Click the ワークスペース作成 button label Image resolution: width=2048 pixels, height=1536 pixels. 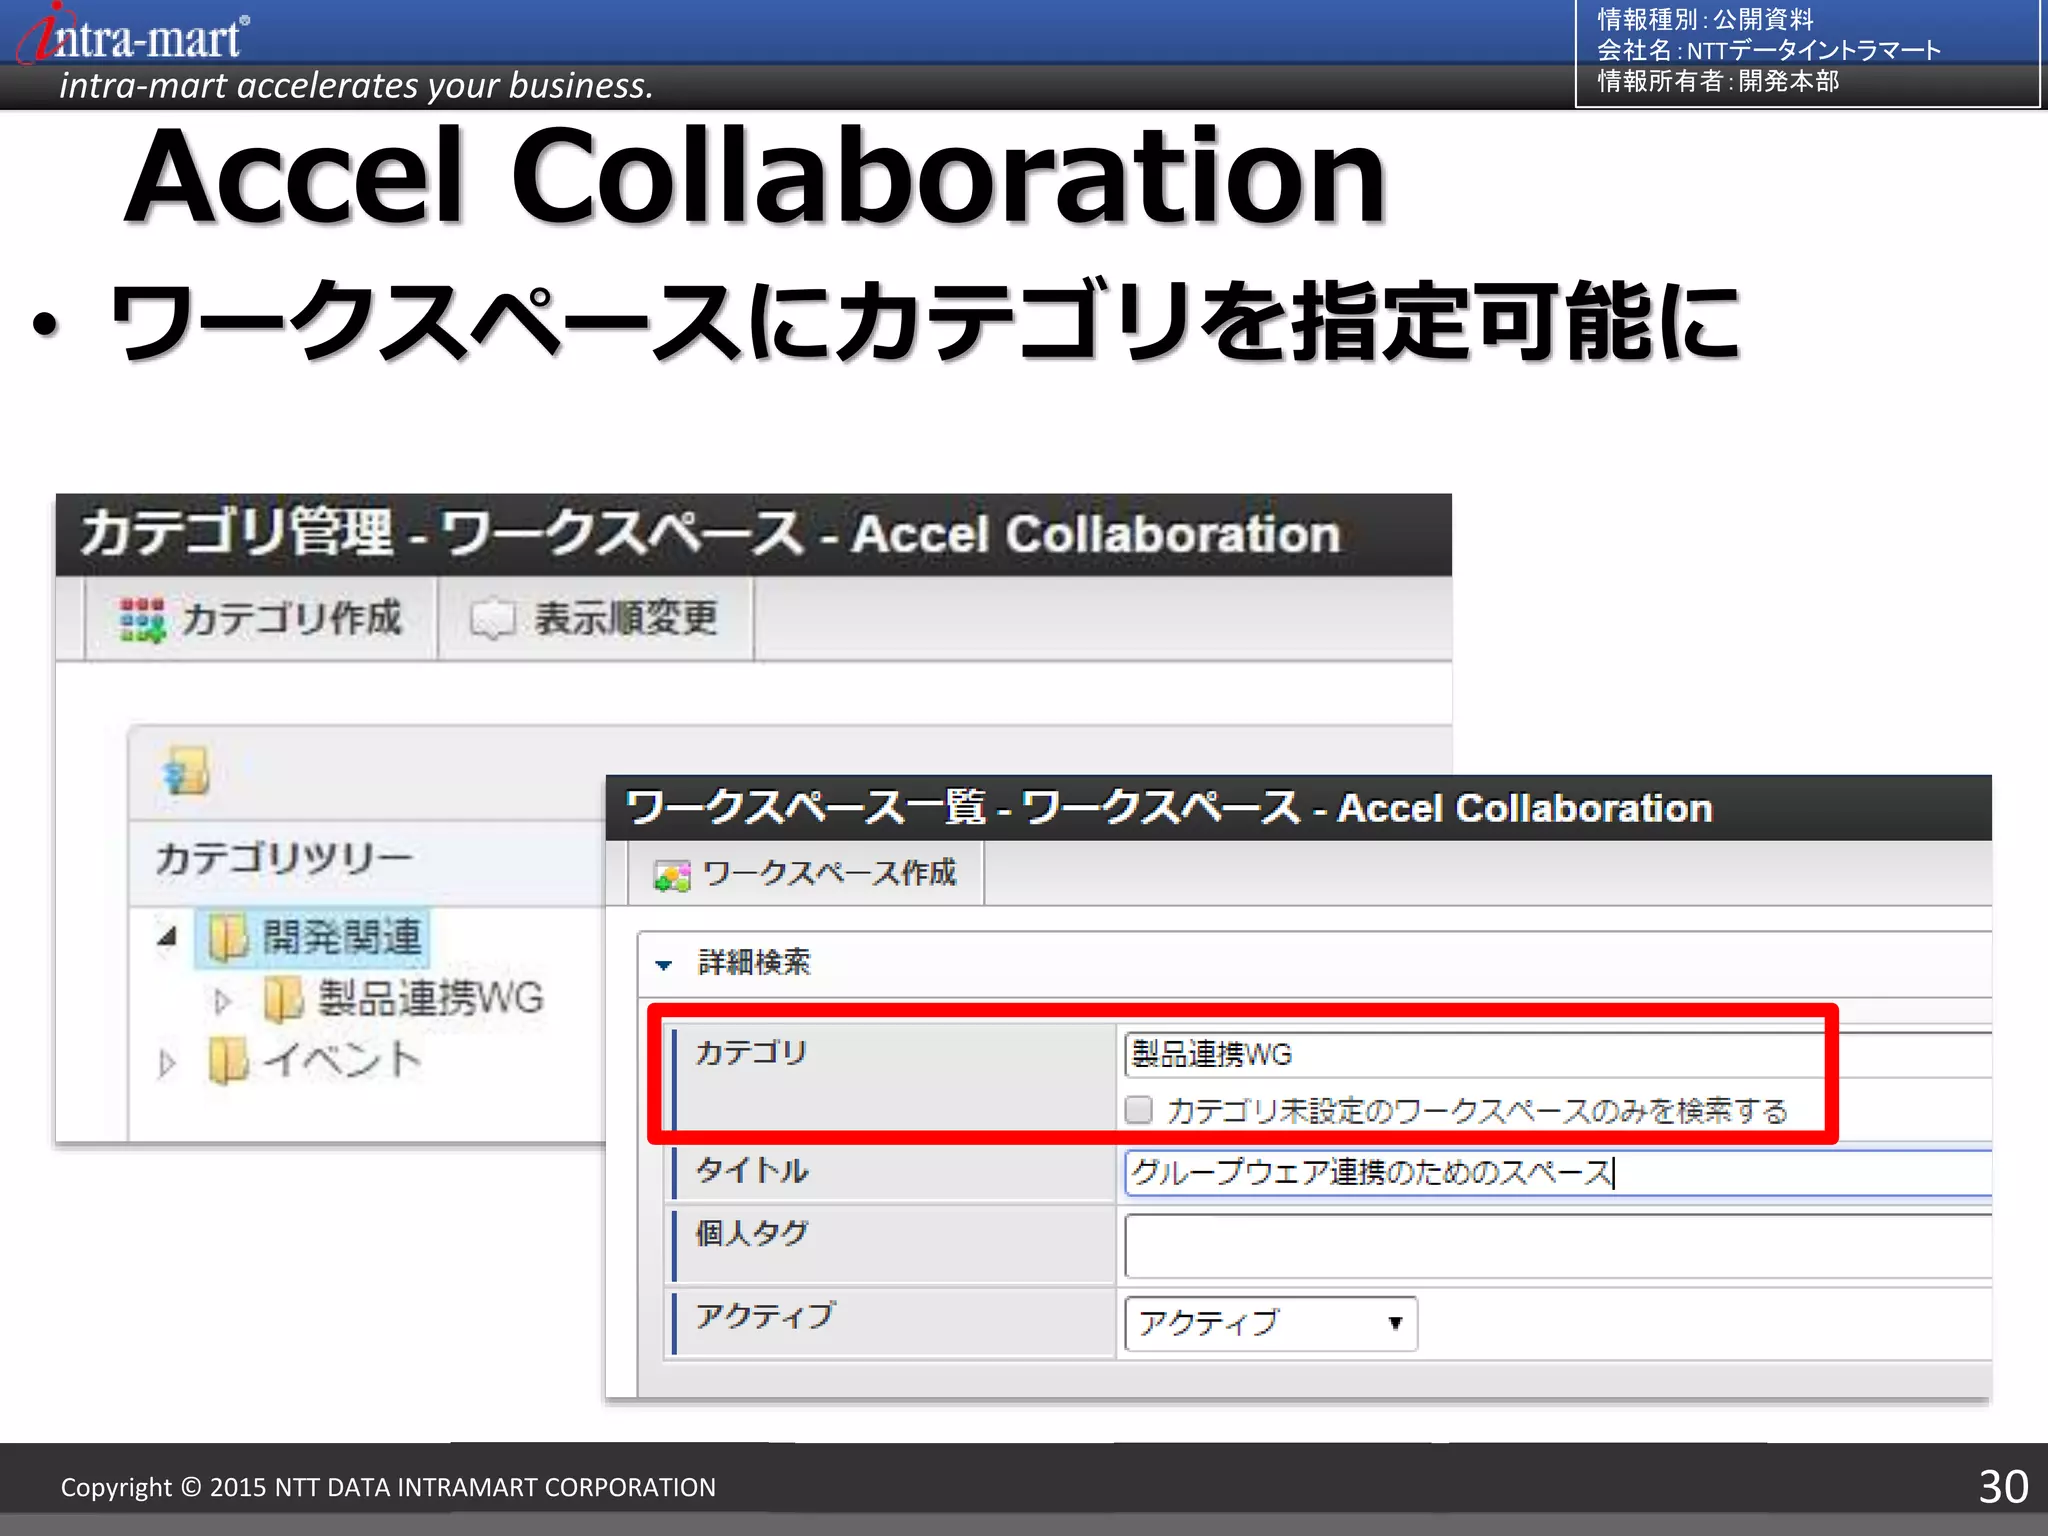830,873
